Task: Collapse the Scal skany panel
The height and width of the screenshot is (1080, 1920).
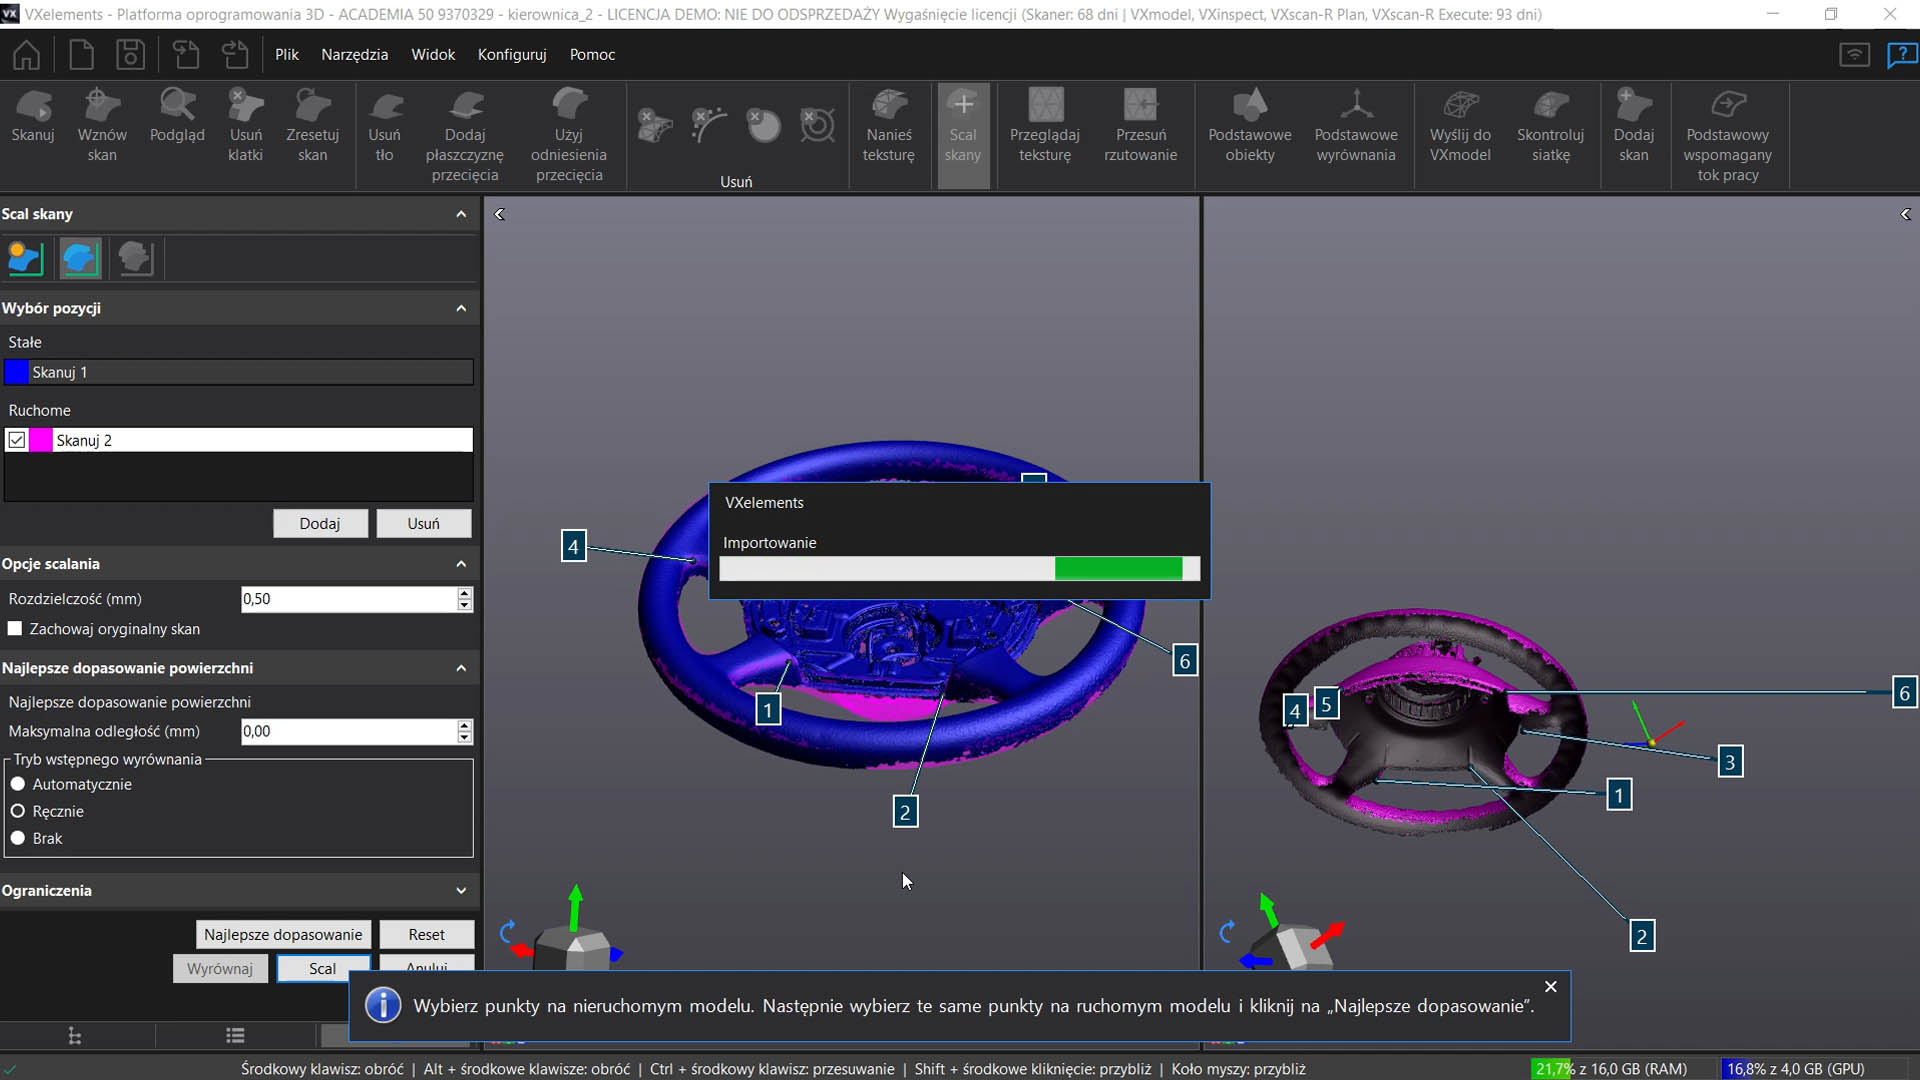Action: click(461, 214)
